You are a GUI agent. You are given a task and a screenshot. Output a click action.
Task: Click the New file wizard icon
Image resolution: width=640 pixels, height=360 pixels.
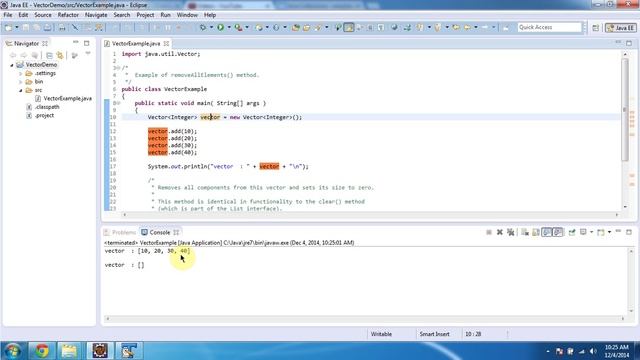point(8,27)
